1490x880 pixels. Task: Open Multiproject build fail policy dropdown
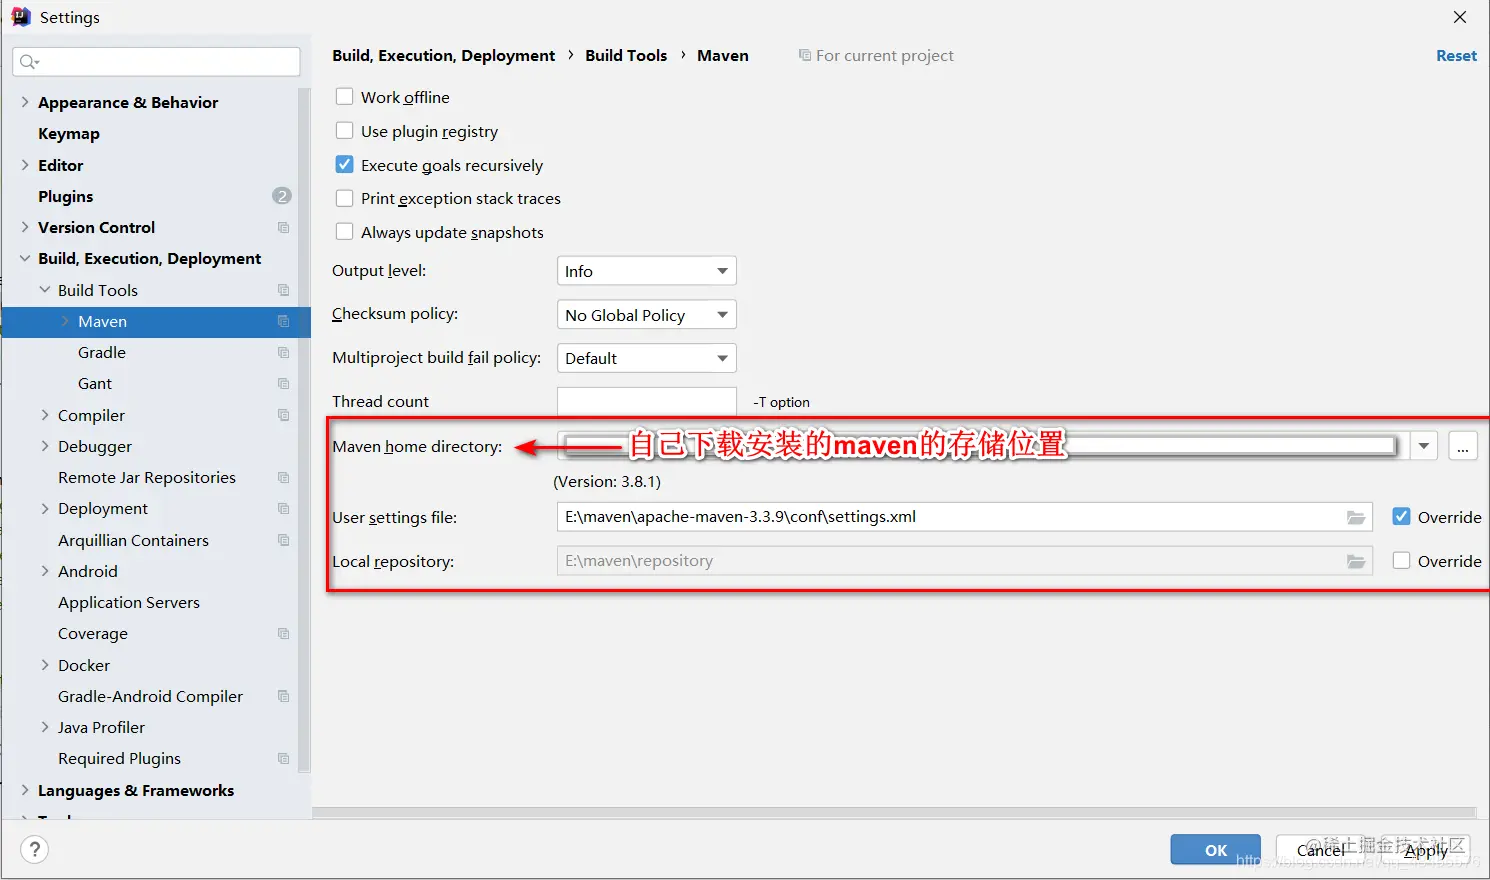[646, 358]
